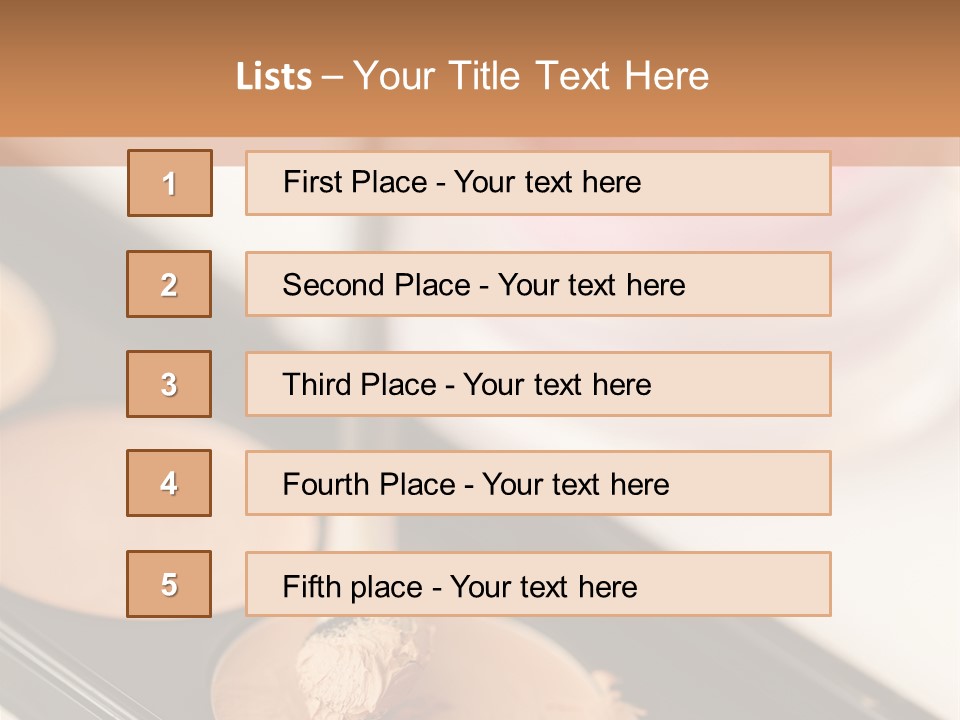The width and height of the screenshot is (960, 720).
Task: Click the number 1 box
Action: click(x=169, y=183)
